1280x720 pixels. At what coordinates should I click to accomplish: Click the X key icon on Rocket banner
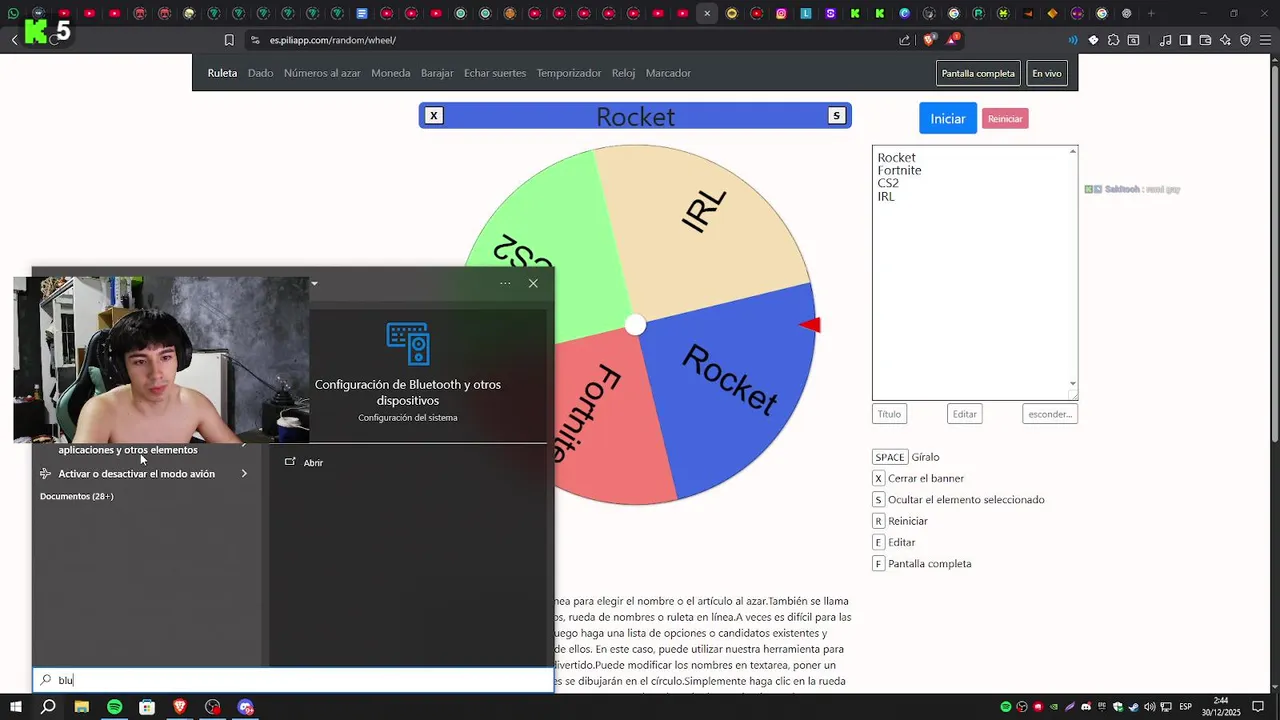tap(433, 116)
